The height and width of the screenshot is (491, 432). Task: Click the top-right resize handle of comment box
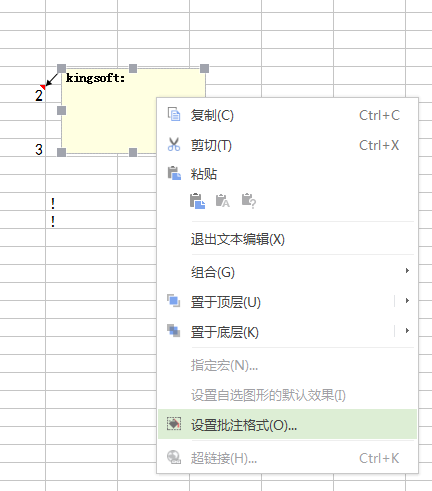click(204, 68)
